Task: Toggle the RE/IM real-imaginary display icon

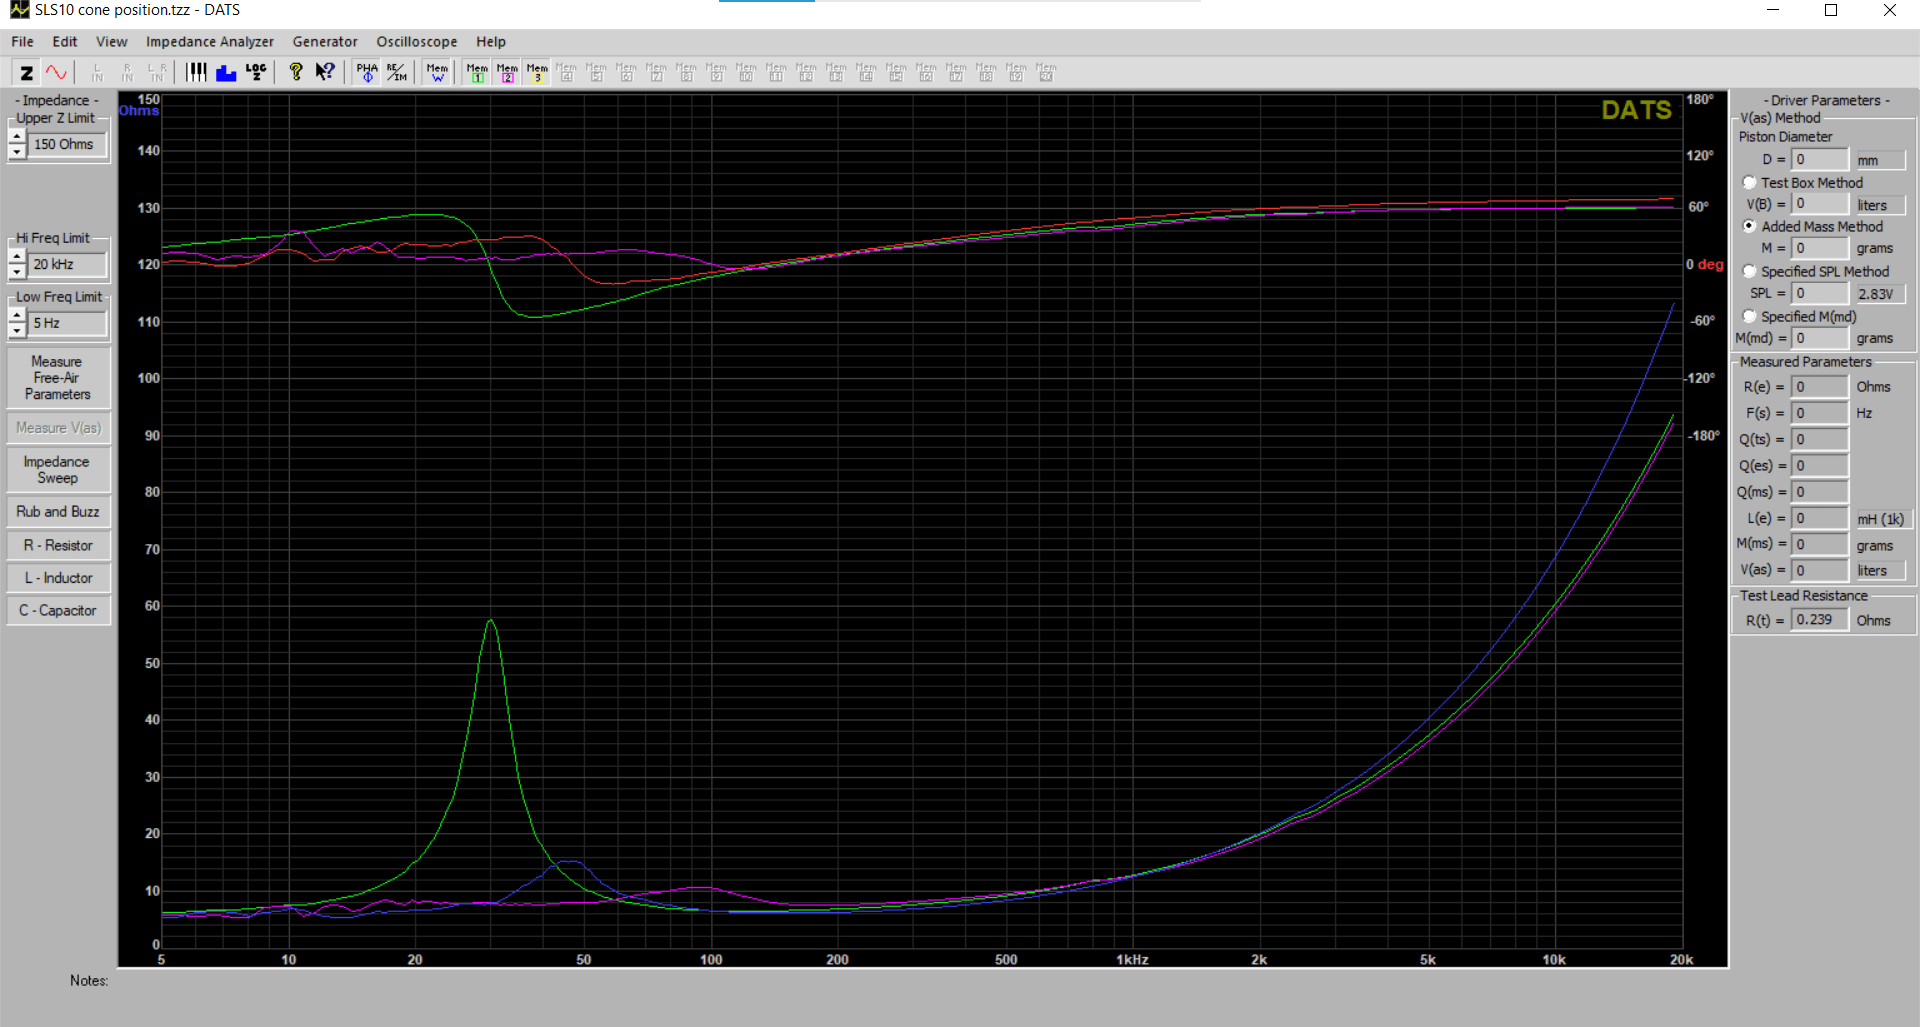Action: pyautogui.click(x=397, y=72)
